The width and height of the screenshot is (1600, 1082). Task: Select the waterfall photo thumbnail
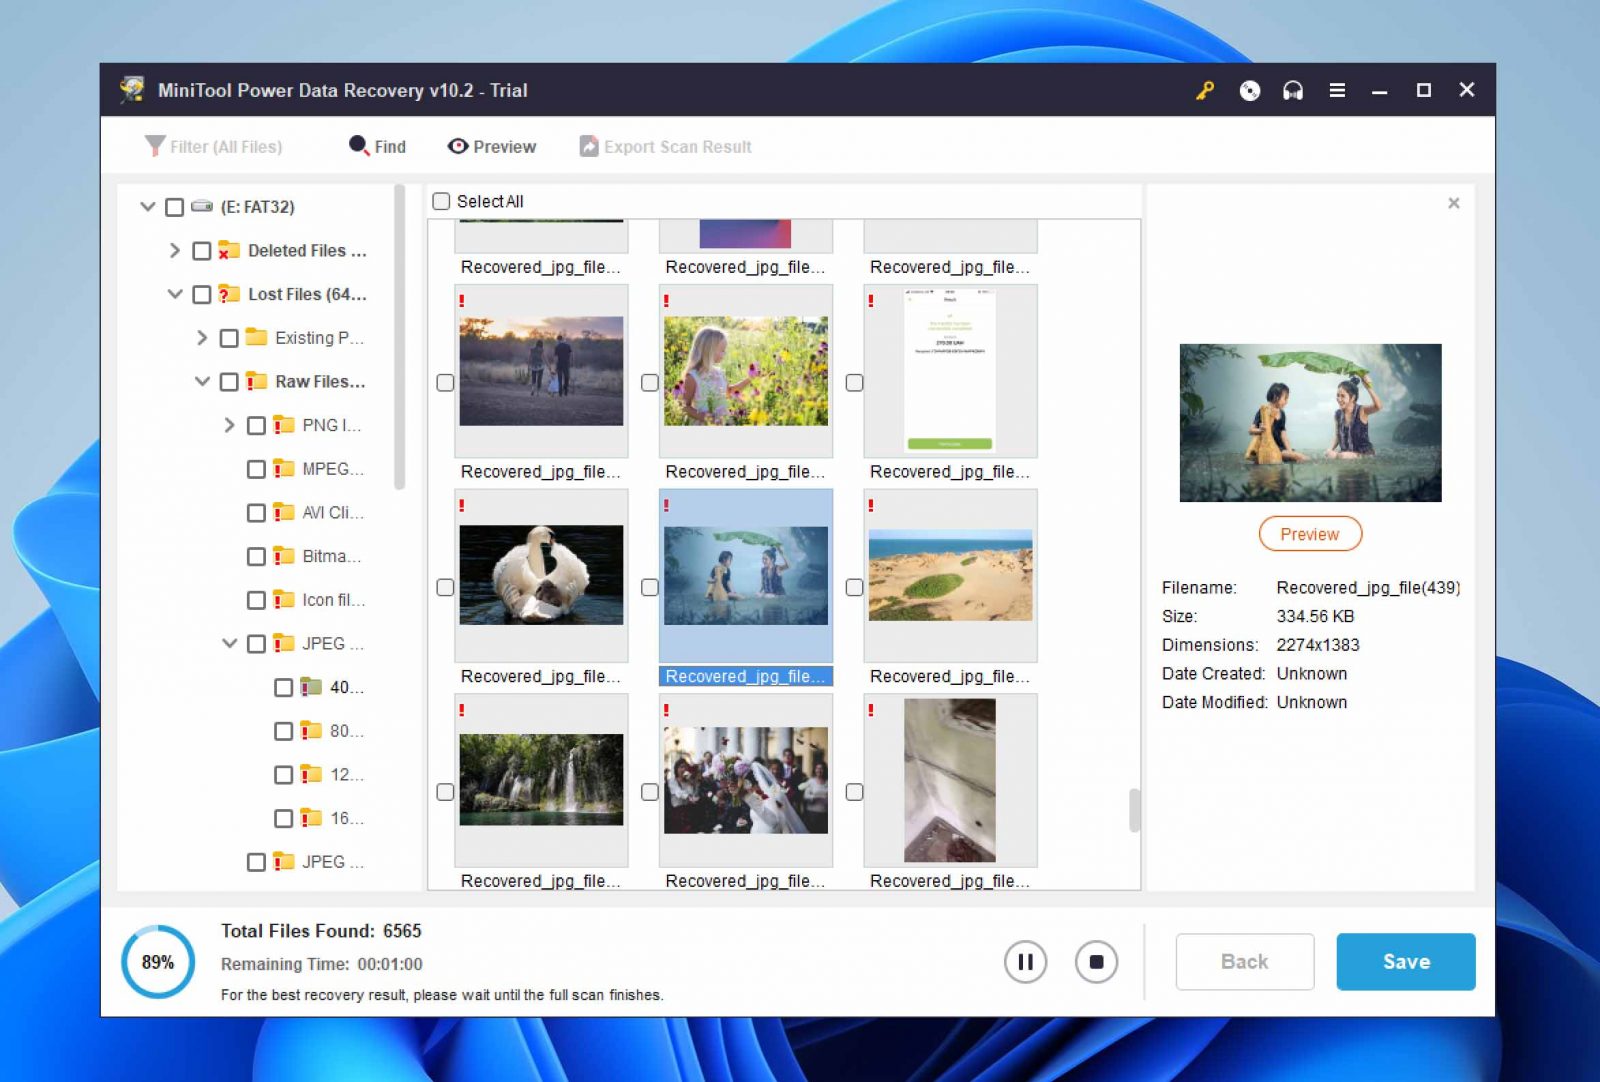540,776
